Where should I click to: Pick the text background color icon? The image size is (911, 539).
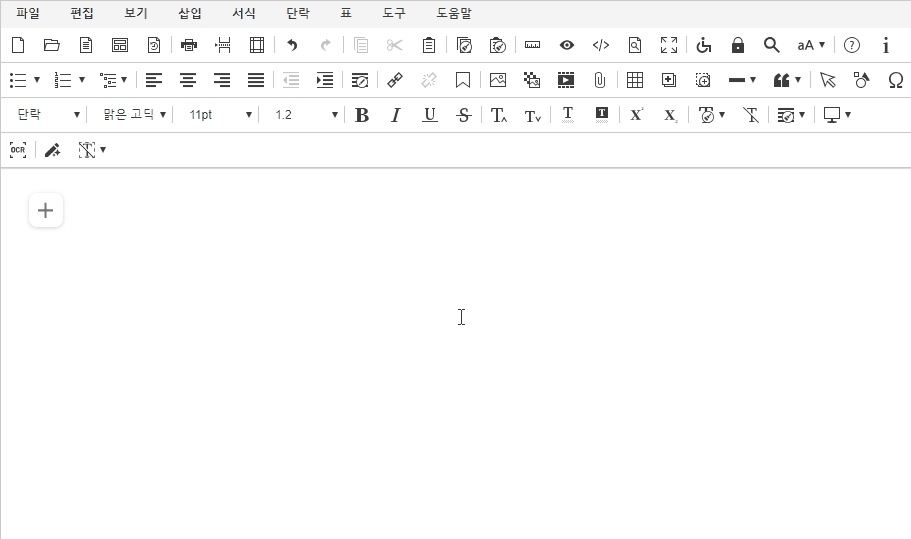601,115
